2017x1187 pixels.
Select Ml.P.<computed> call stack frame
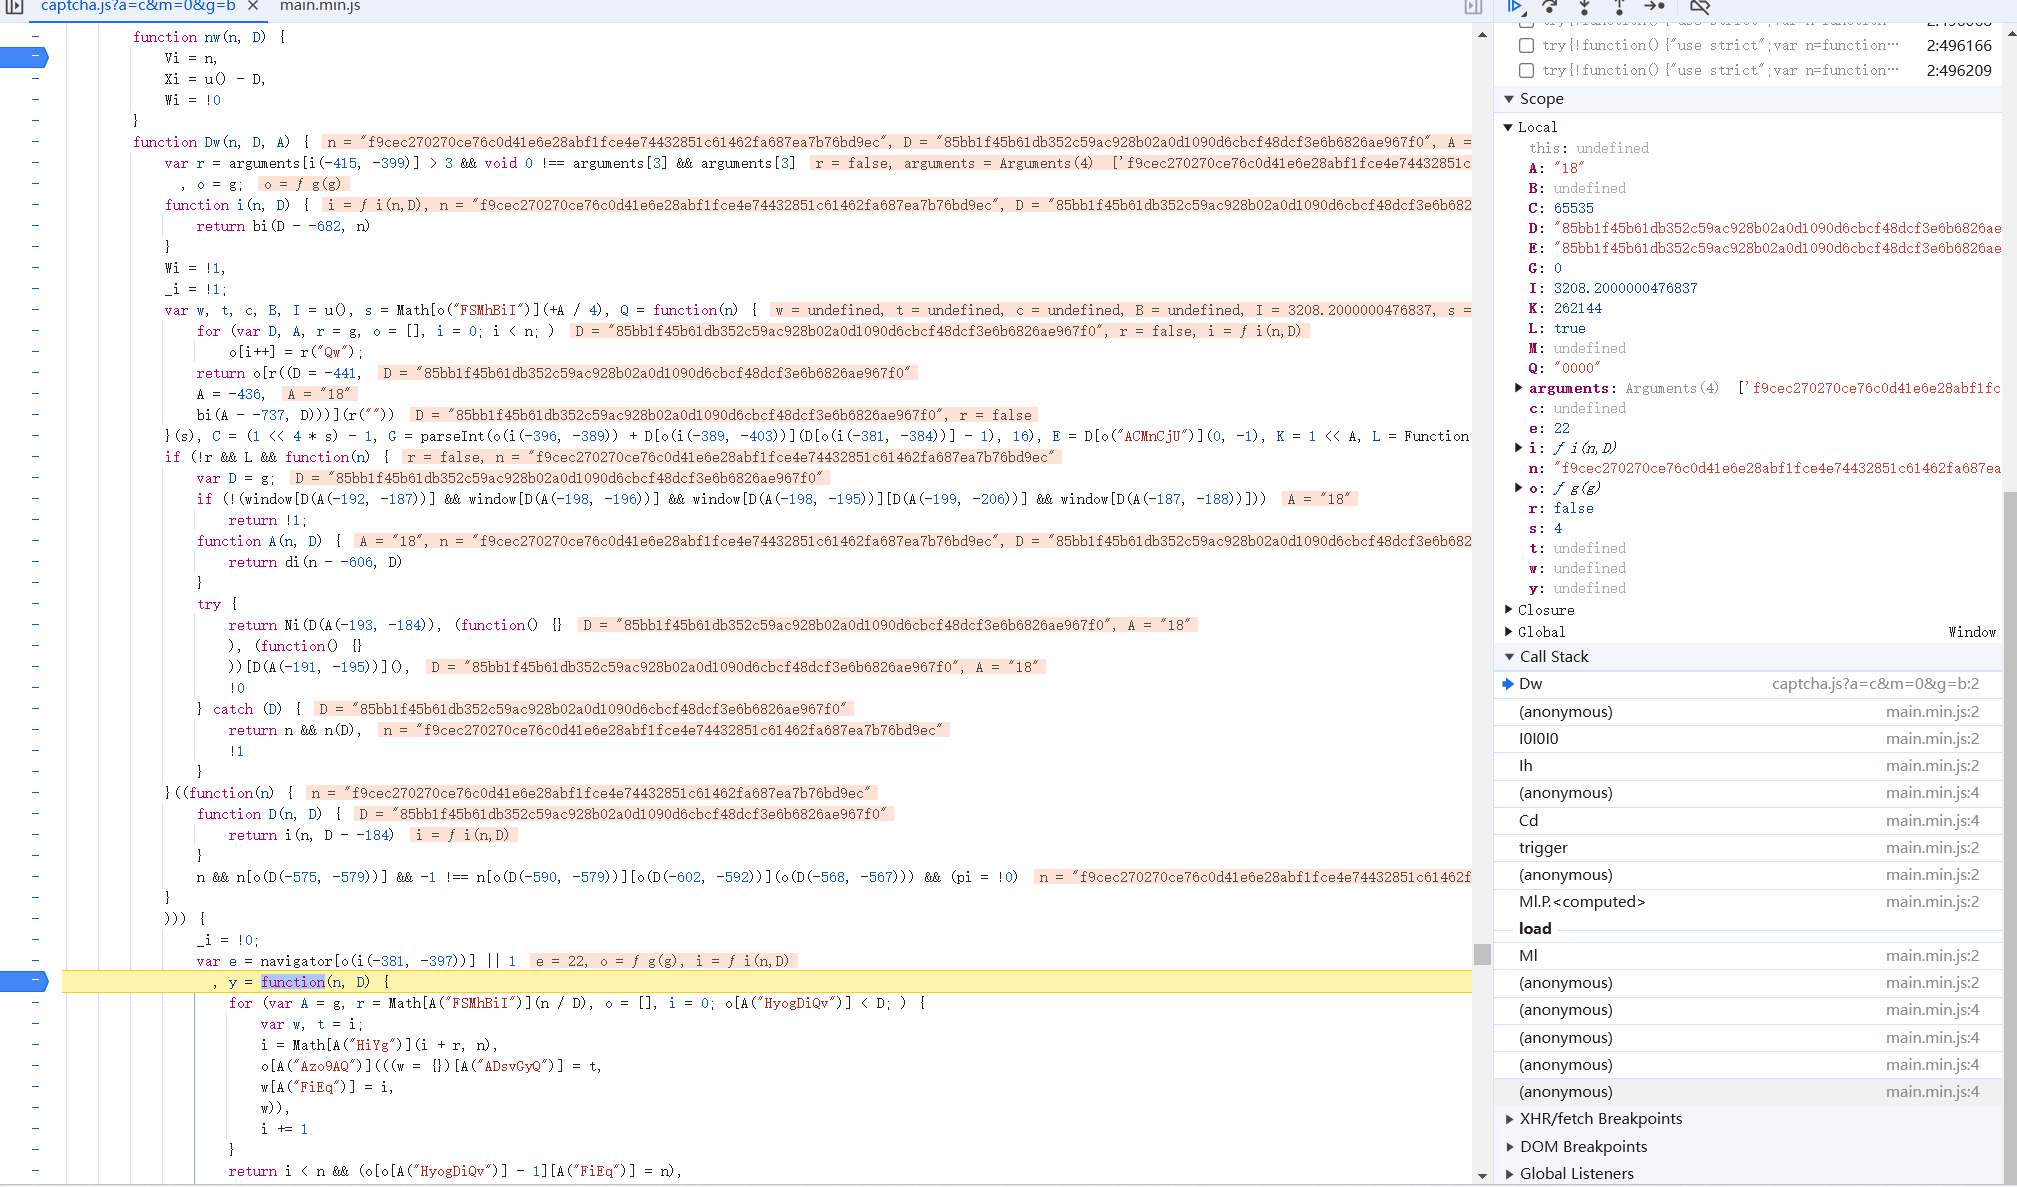pyautogui.click(x=1747, y=902)
